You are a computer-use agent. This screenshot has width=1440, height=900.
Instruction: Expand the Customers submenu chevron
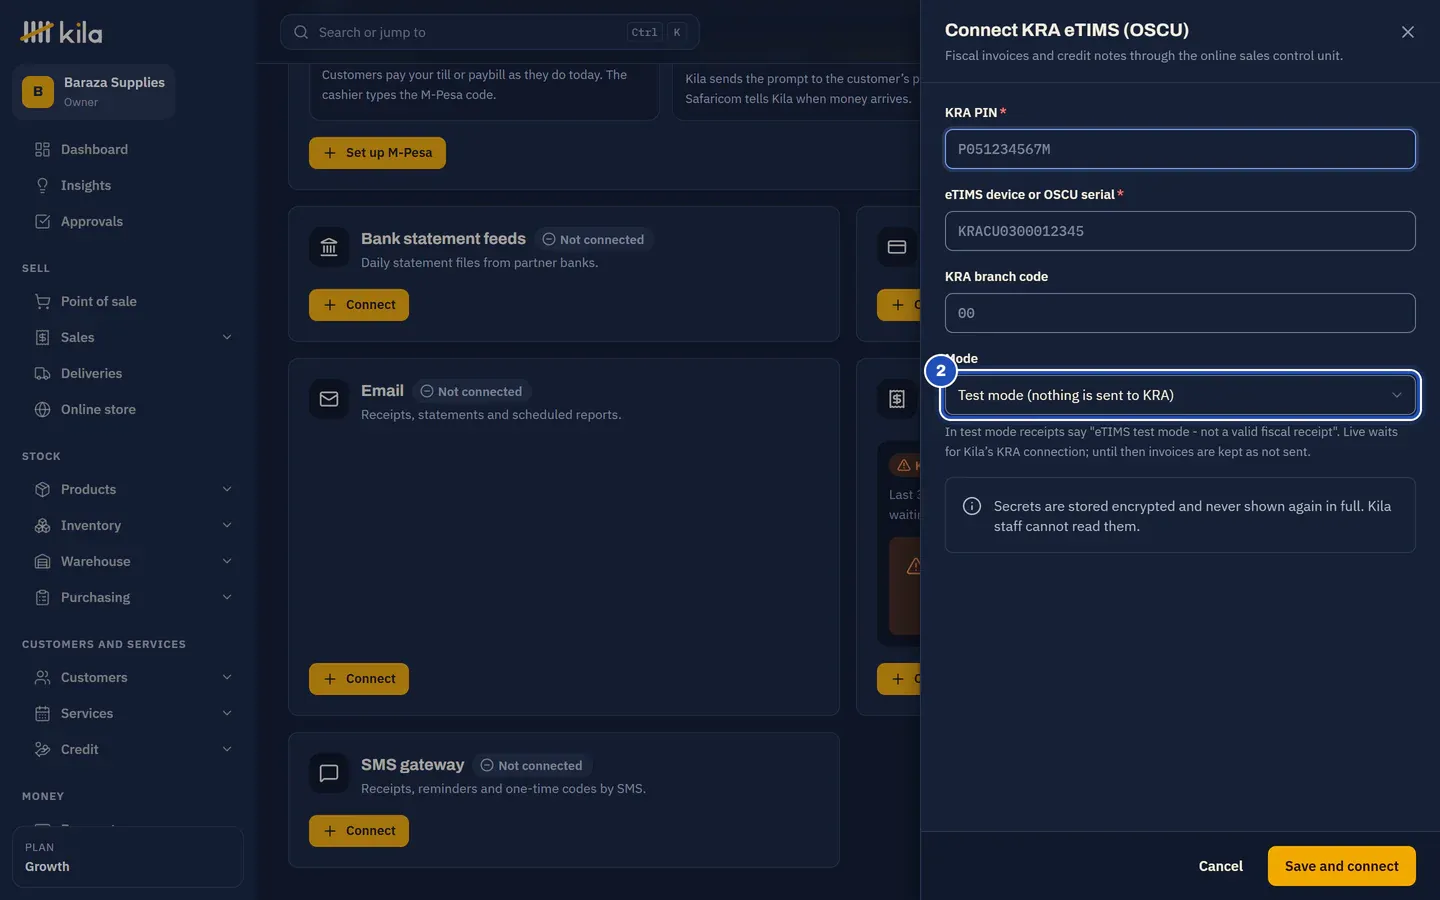227,677
